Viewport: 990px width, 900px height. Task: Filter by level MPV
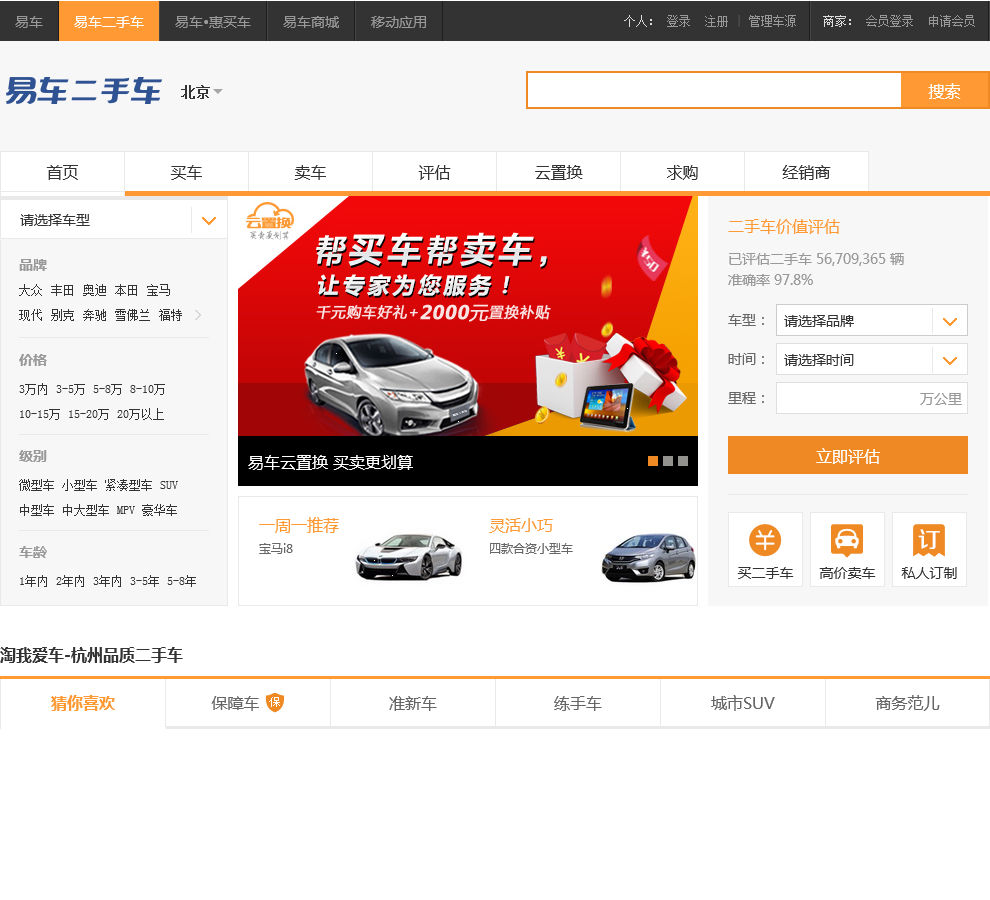point(126,510)
